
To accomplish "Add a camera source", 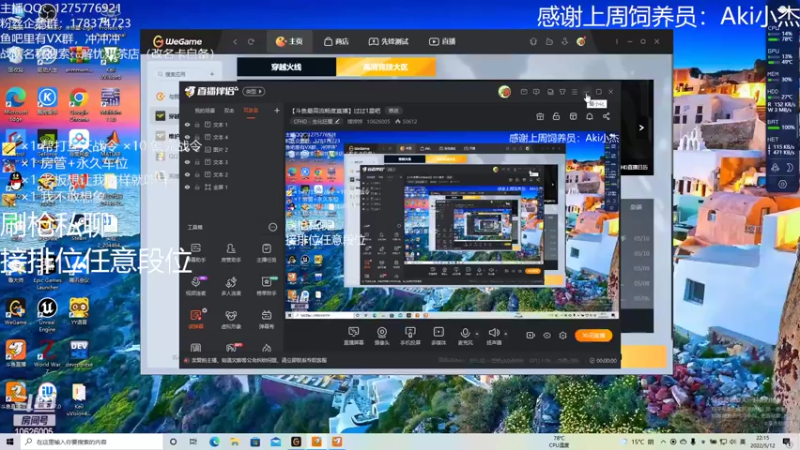I will pyautogui.click(x=382, y=336).
